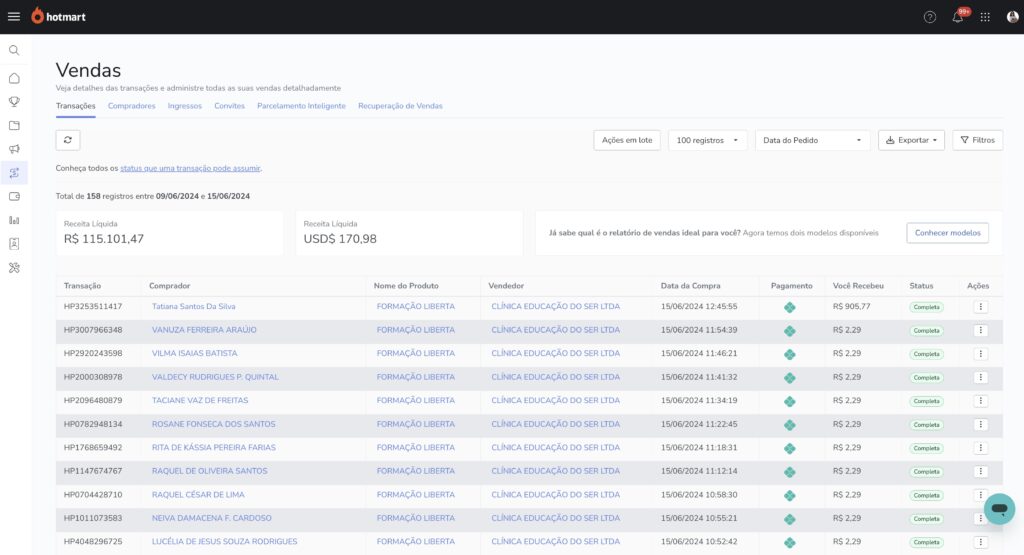Click payment icon in RAQUEL CÉSAR DE LIMA row

pos(790,496)
